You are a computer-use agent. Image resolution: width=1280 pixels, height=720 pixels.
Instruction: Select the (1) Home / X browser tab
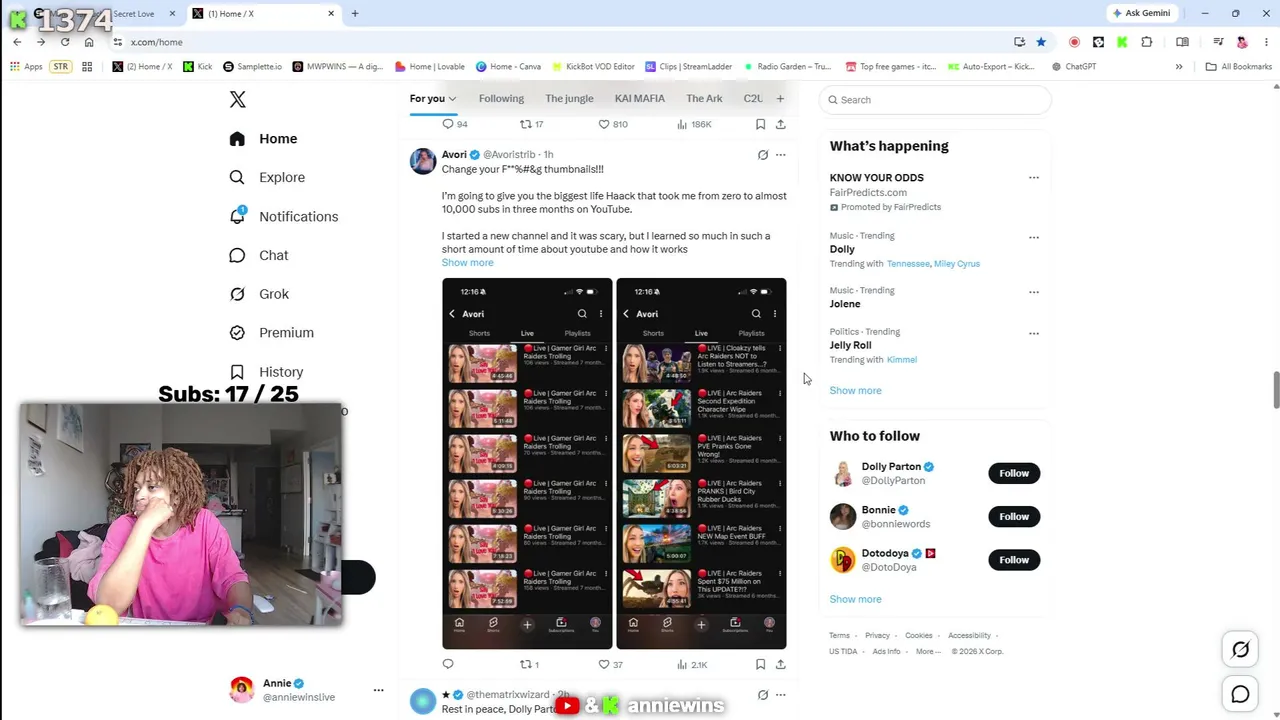[x=262, y=13]
